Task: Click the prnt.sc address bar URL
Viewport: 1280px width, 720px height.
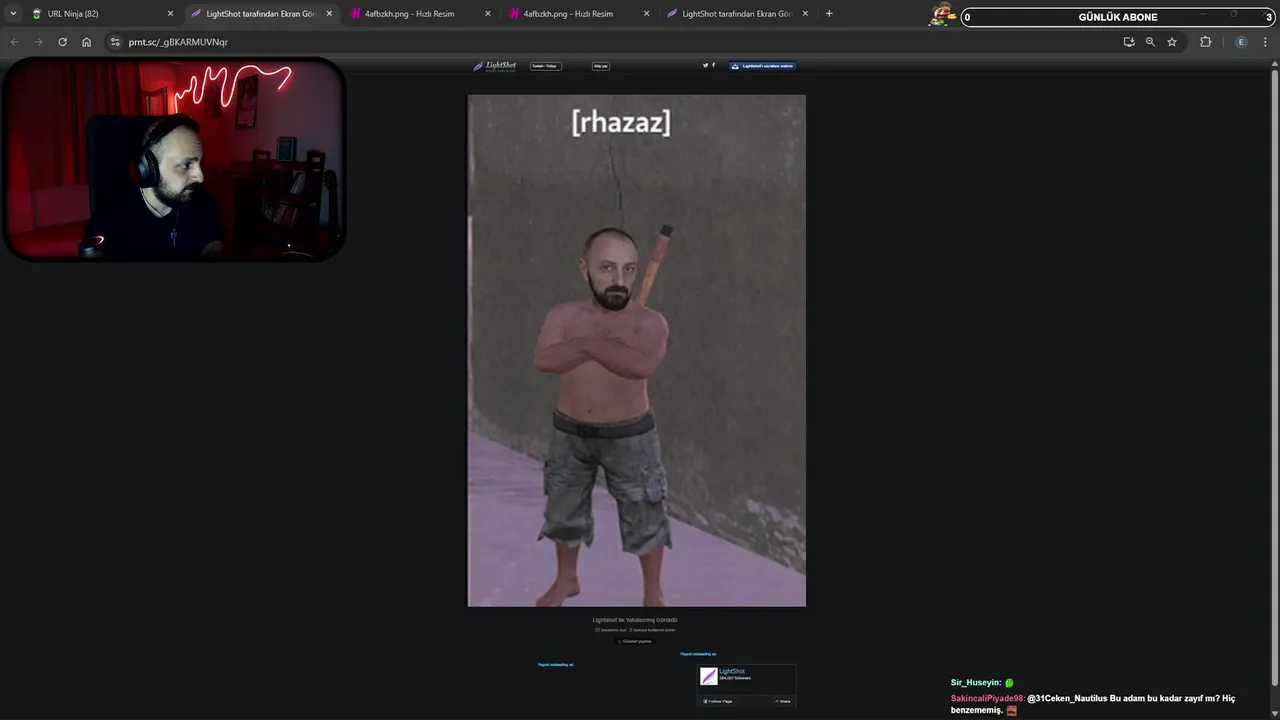Action: [178, 42]
